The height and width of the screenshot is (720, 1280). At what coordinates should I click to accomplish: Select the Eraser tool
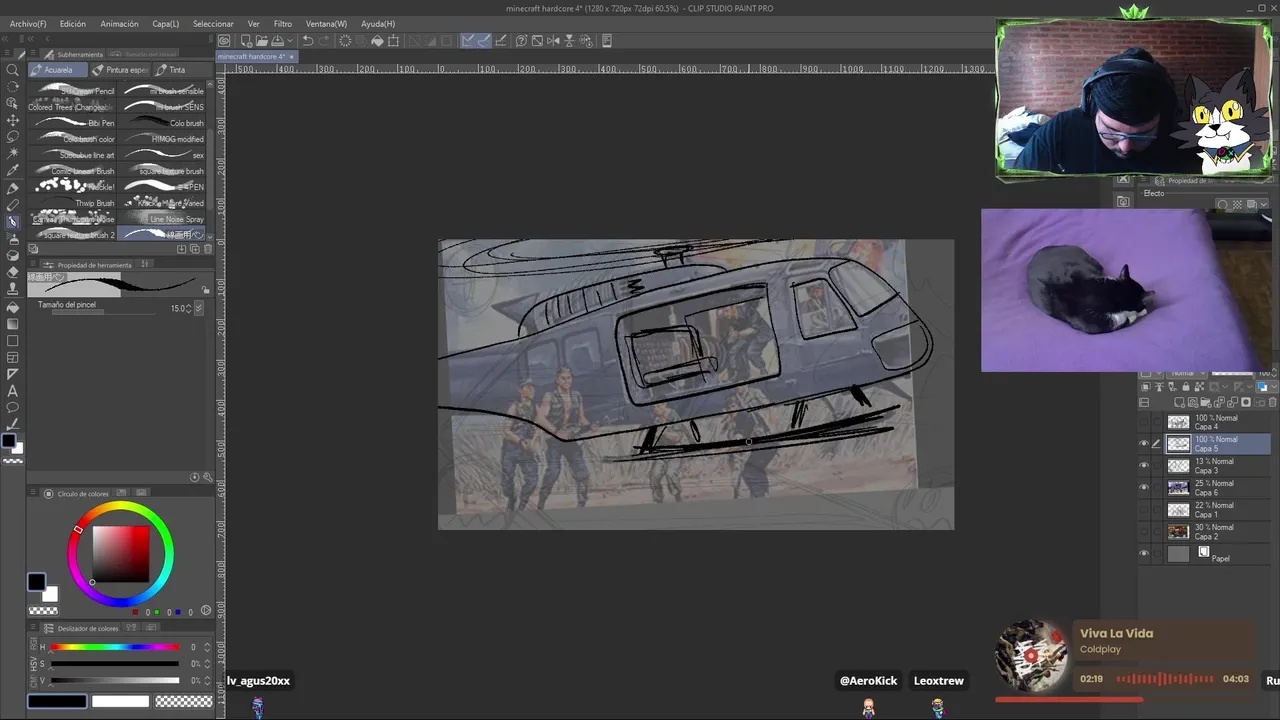13,272
